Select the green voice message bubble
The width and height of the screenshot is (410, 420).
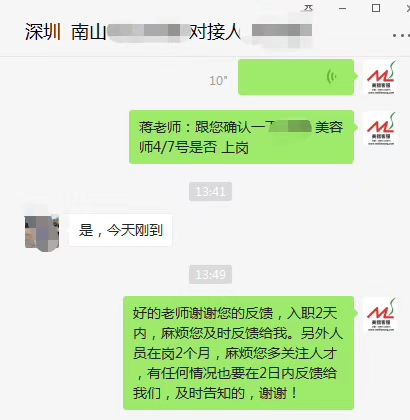296,77
